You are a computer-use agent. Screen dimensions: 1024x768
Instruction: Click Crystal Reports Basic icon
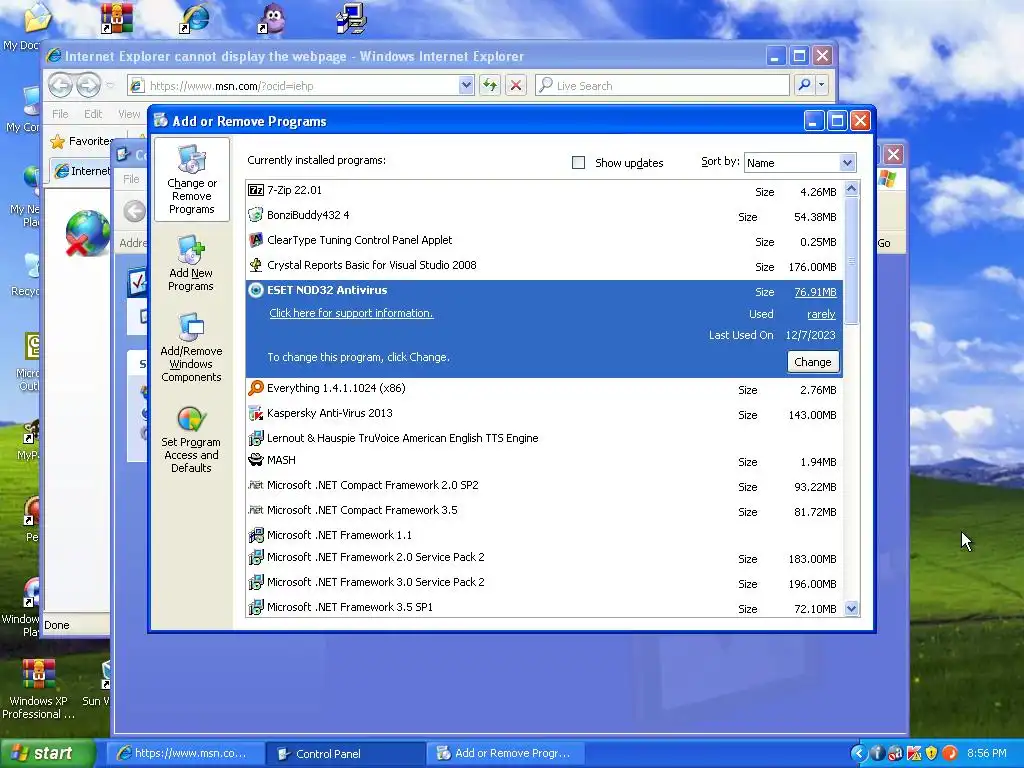coord(256,264)
